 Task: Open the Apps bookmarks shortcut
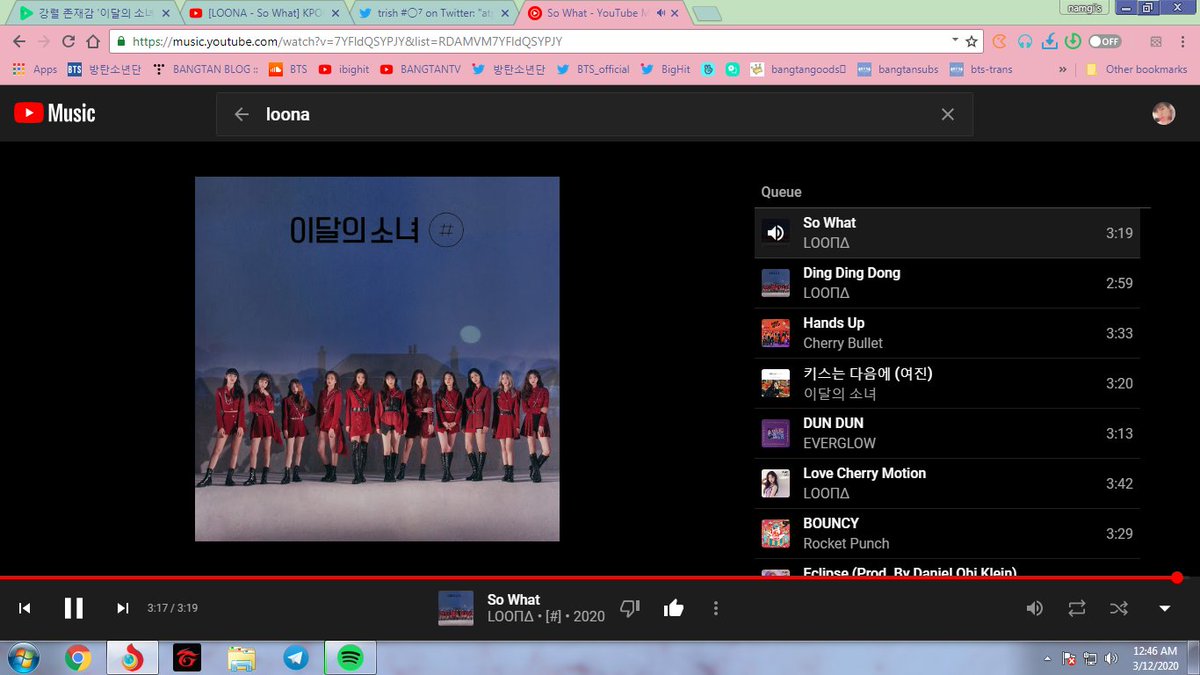click(35, 69)
